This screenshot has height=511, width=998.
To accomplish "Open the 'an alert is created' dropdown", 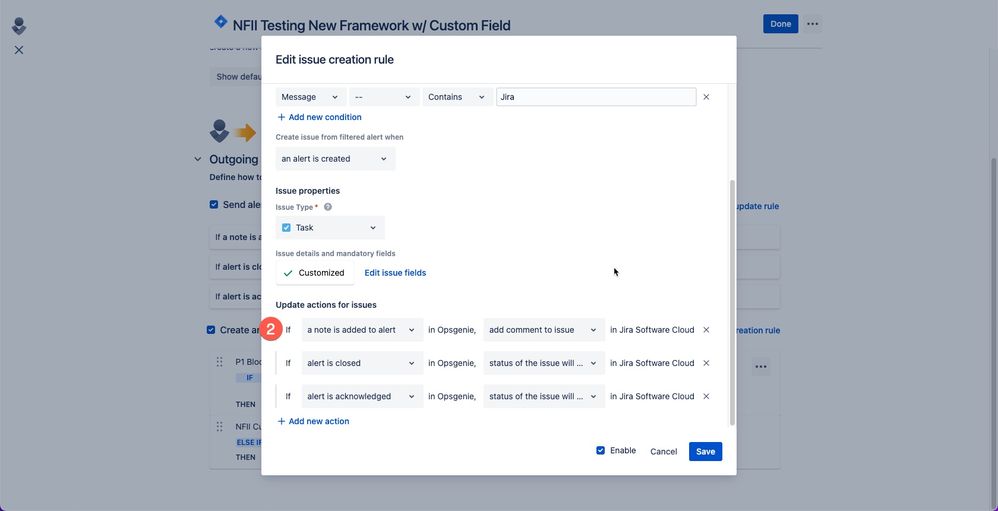I will pos(335,159).
